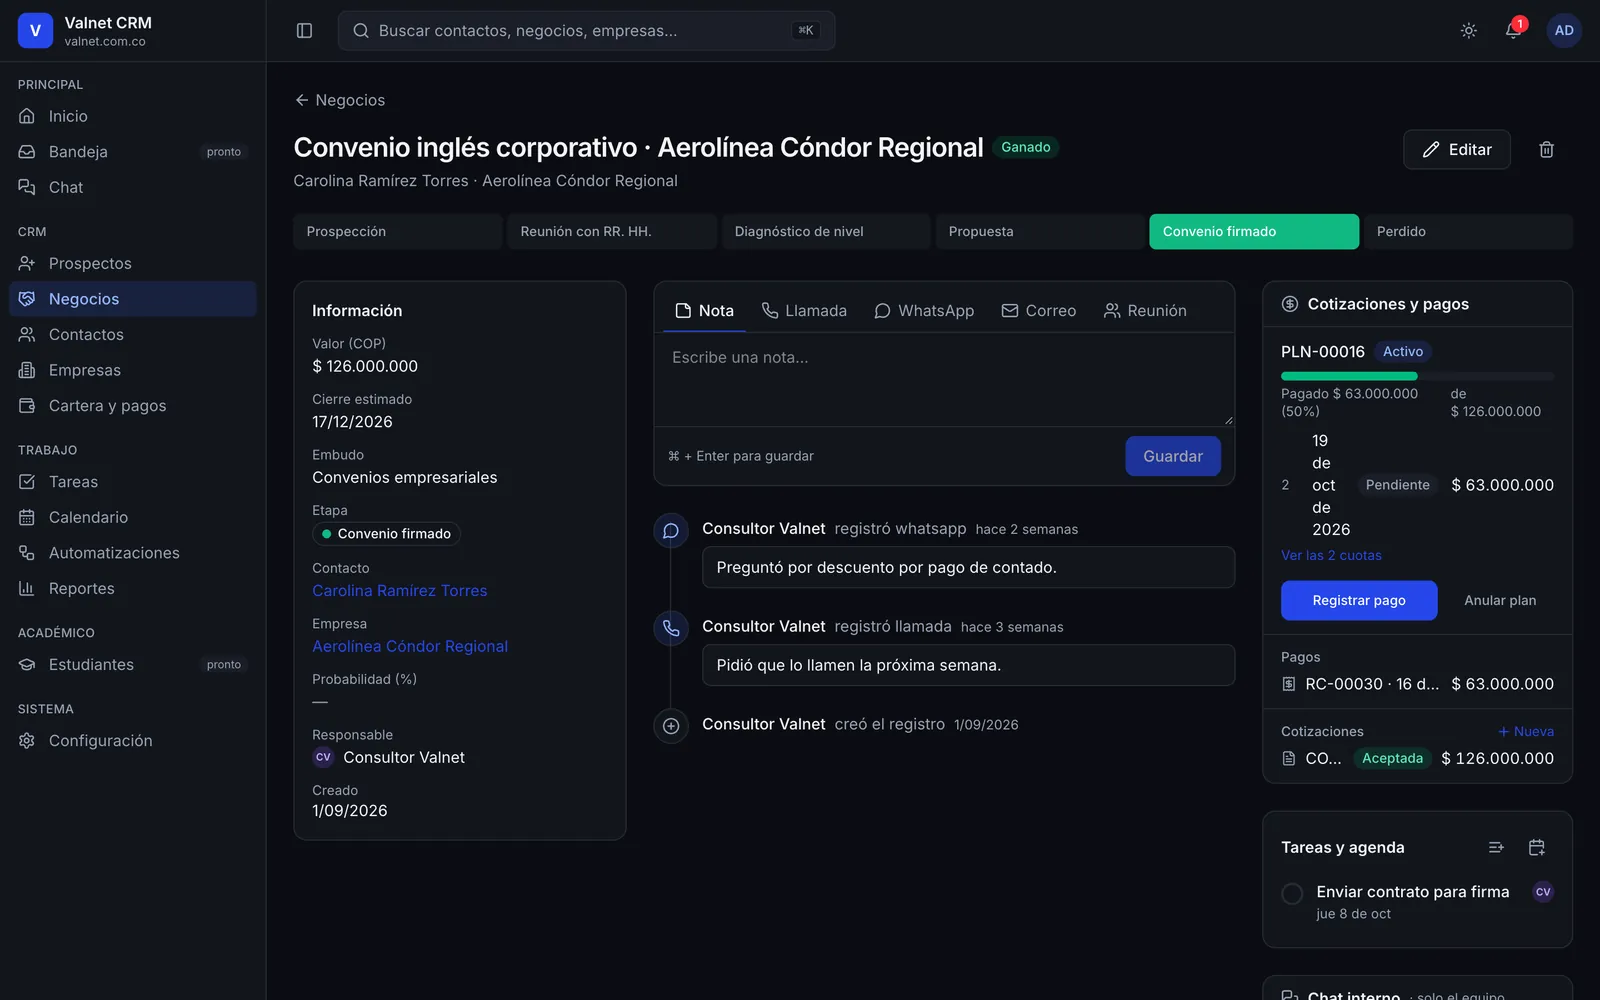
Task: Open Prospectos in the sidebar
Action: (x=133, y=263)
